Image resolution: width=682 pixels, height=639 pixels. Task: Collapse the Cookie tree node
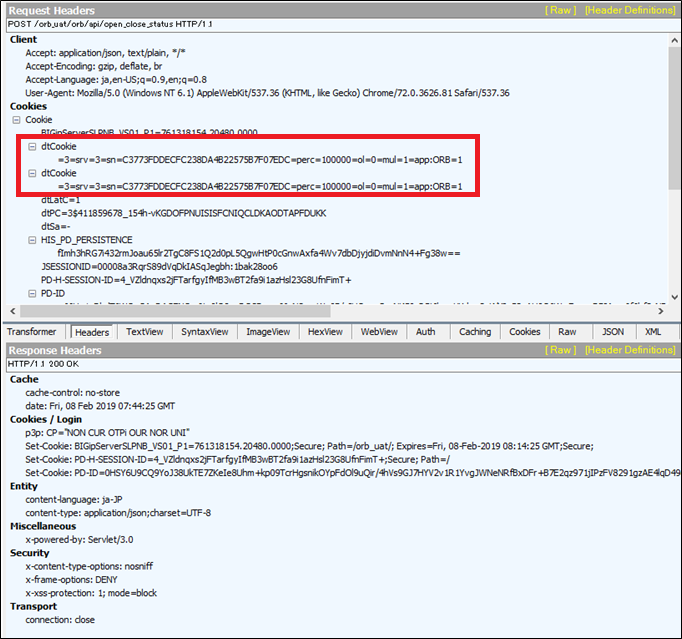[17, 119]
